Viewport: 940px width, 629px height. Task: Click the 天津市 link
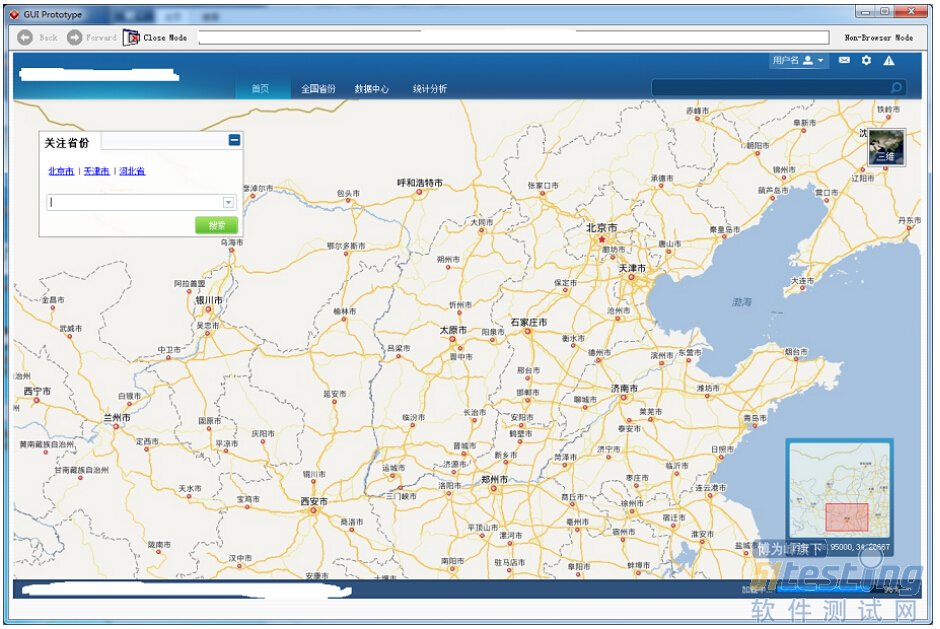(x=97, y=171)
